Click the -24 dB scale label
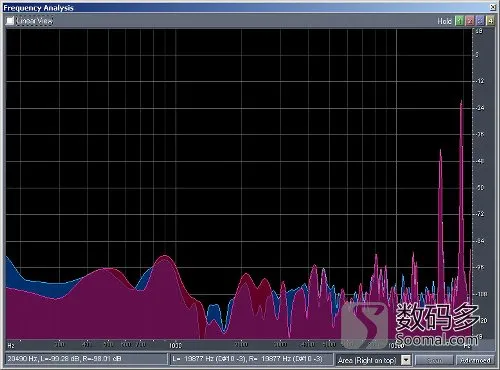This screenshot has width=500, height=370. pos(480,108)
